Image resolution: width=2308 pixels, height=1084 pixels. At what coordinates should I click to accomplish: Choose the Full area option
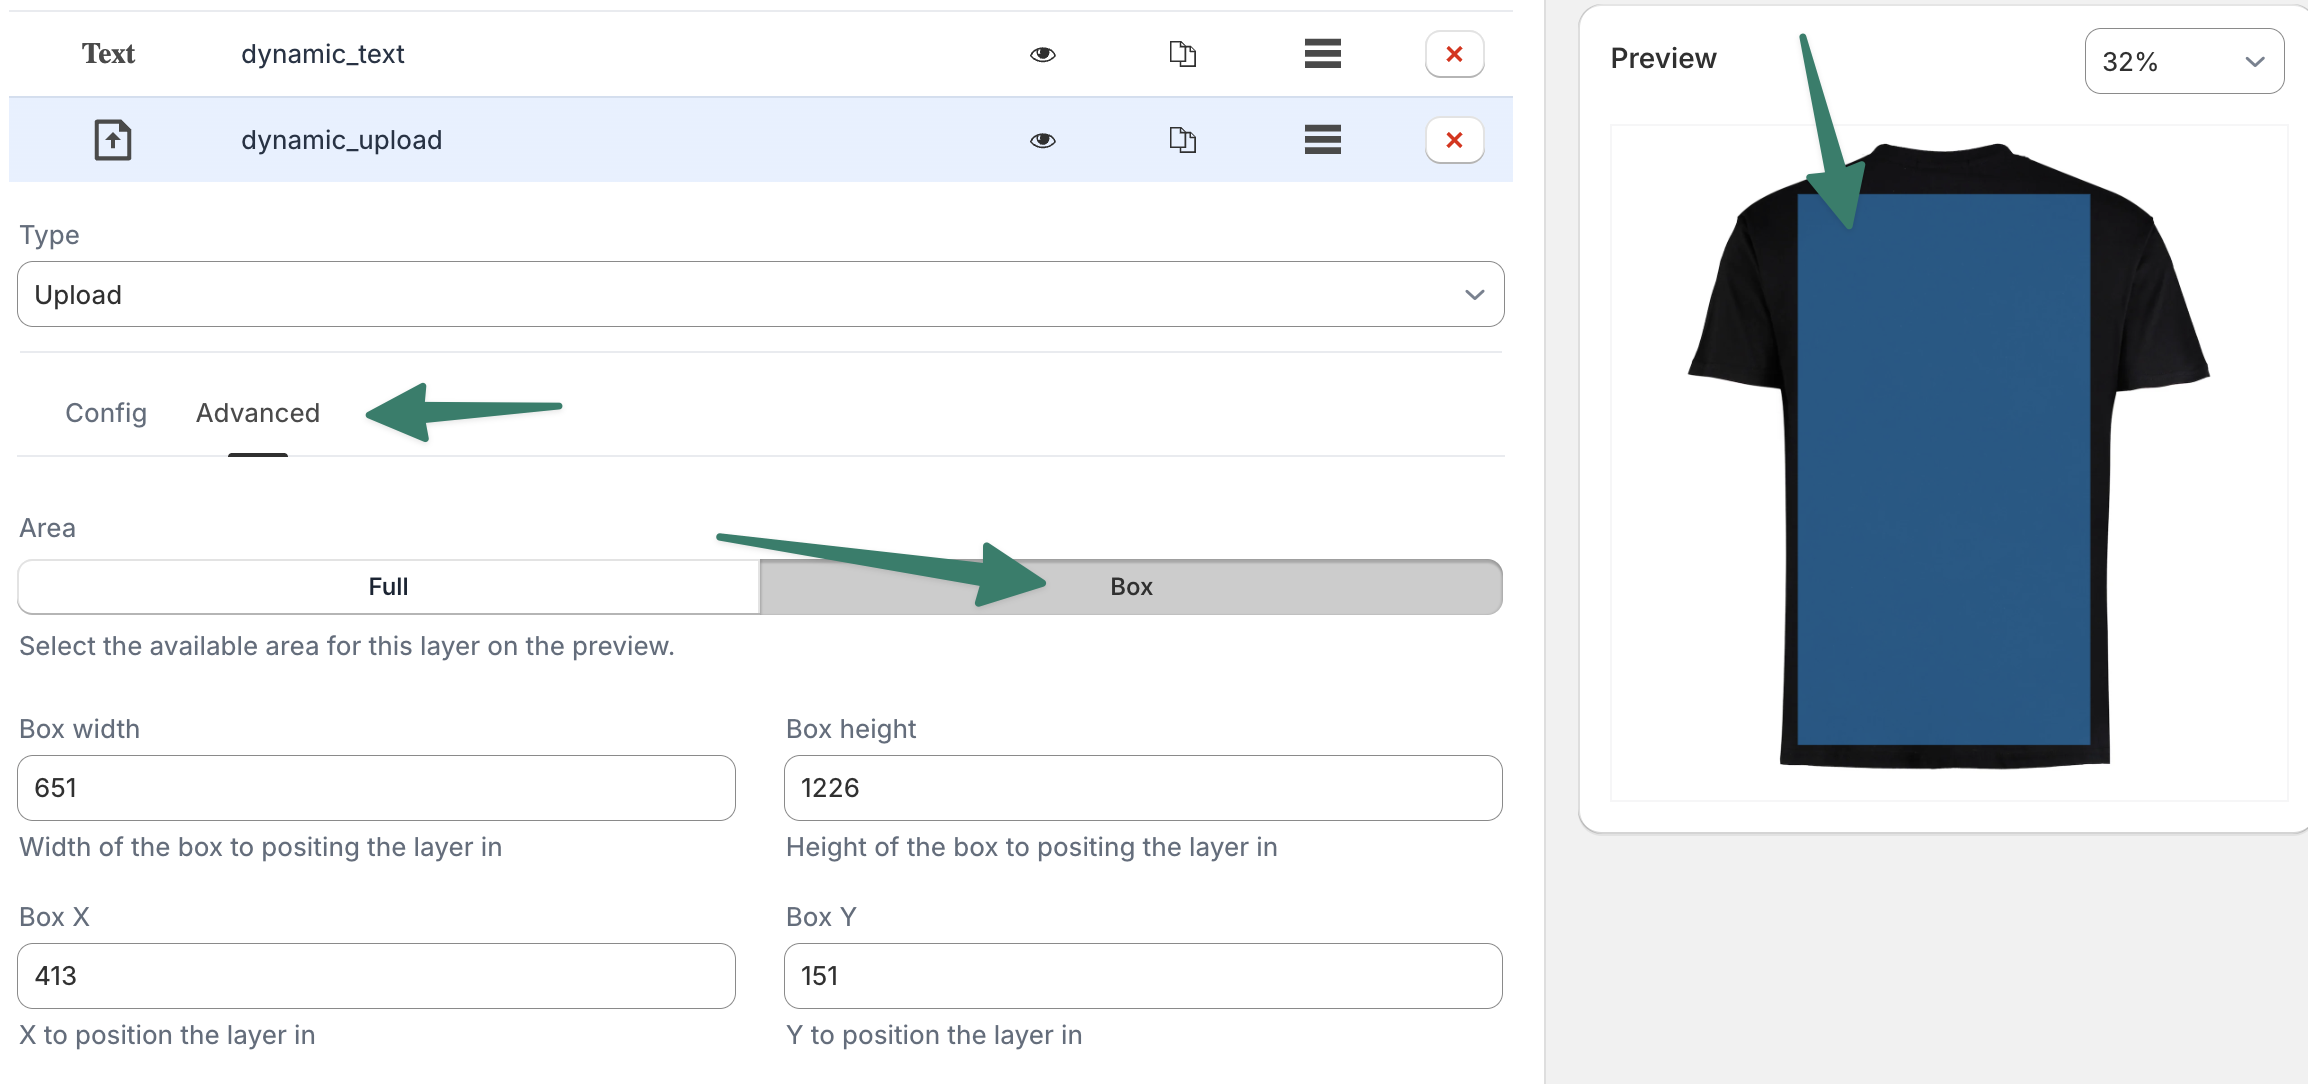click(x=388, y=587)
